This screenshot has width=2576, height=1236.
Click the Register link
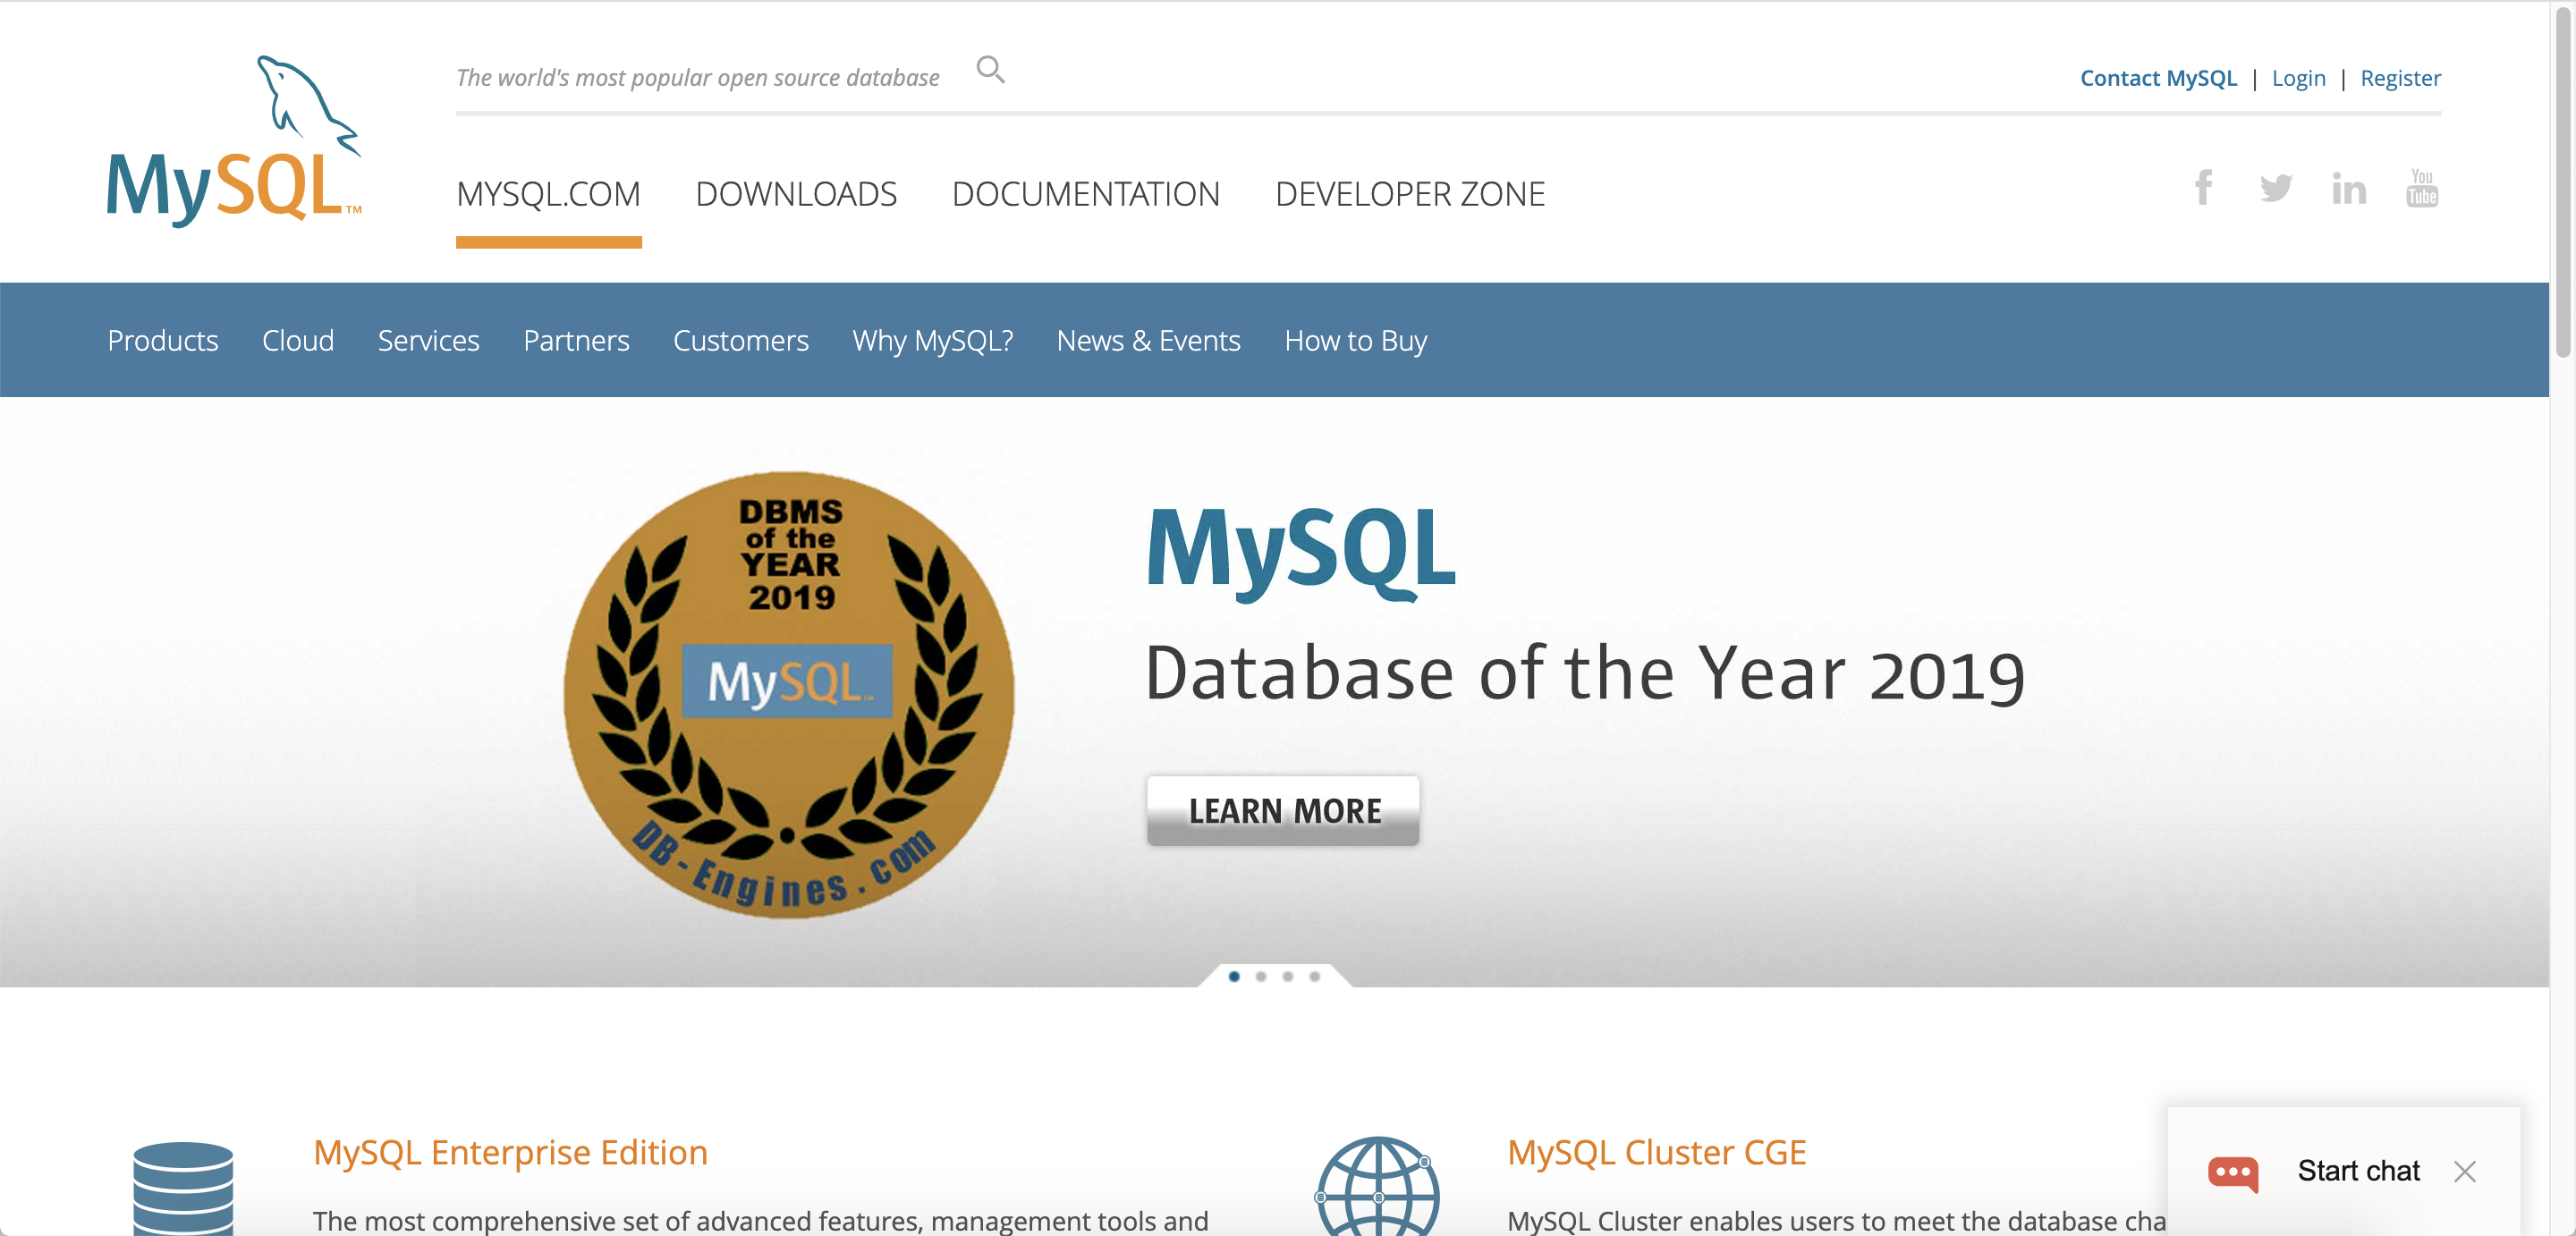(2400, 77)
